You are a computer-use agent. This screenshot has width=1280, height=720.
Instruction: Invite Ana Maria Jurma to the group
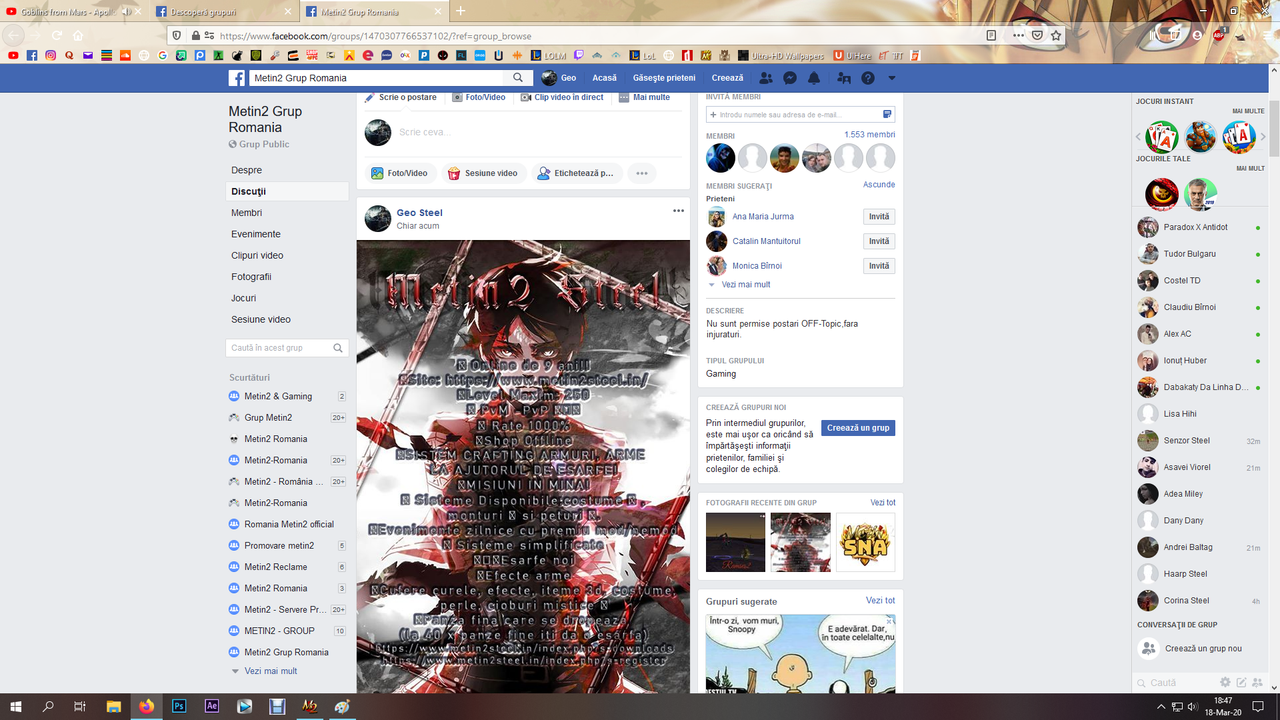click(x=879, y=217)
